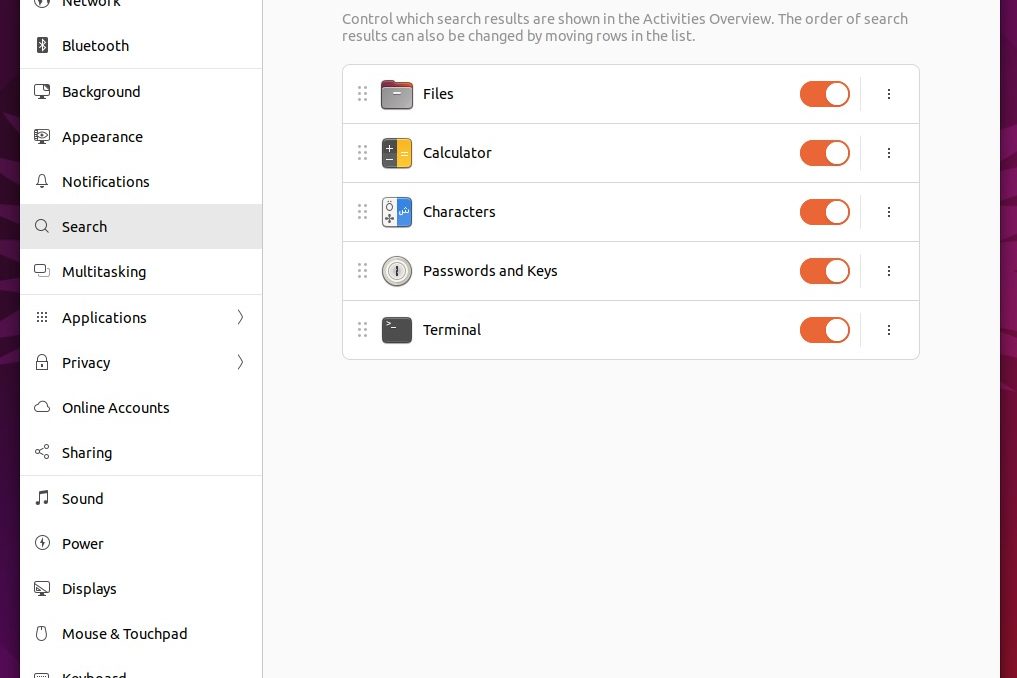Viewport: 1017px width, 678px height.
Task: Click the Sound note icon in the sidebar
Action: 41,498
